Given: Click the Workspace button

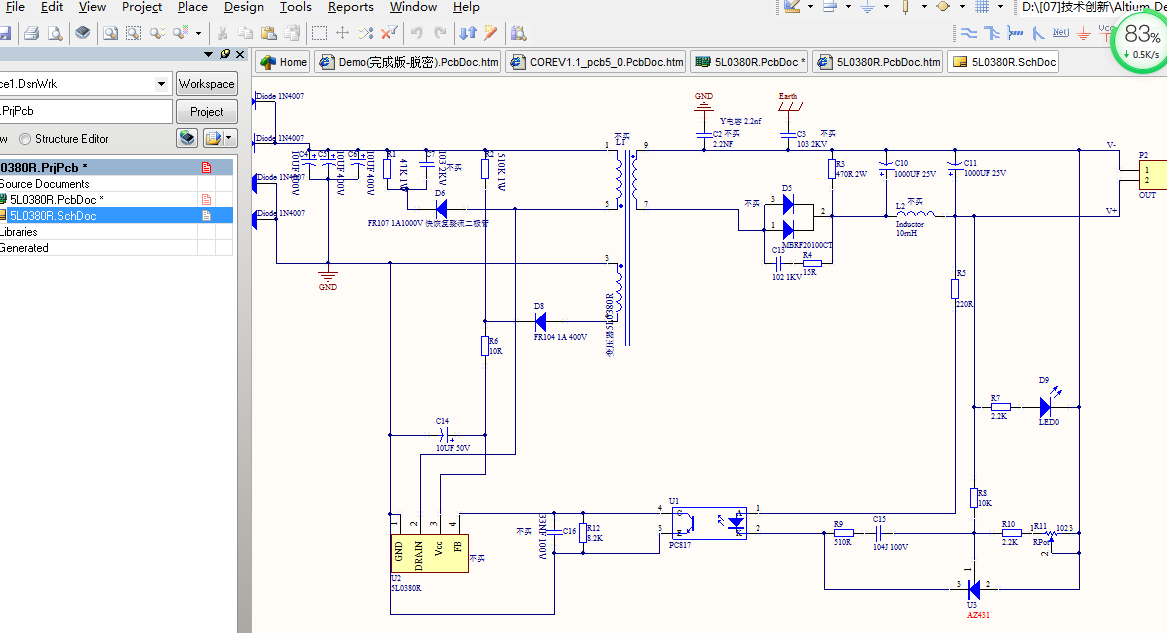Looking at the screenshot, I should pos(207,84).
